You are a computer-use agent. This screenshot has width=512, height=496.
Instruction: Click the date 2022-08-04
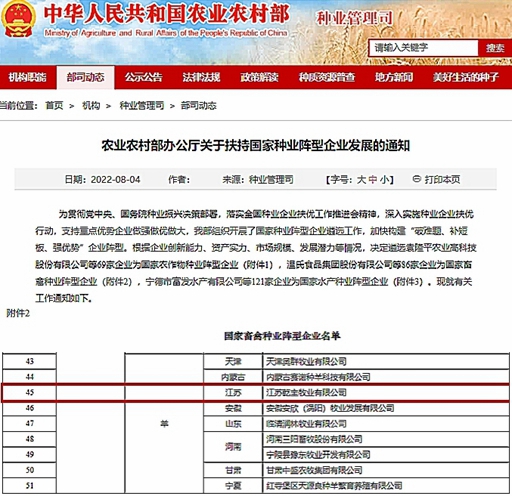point(116,180)
